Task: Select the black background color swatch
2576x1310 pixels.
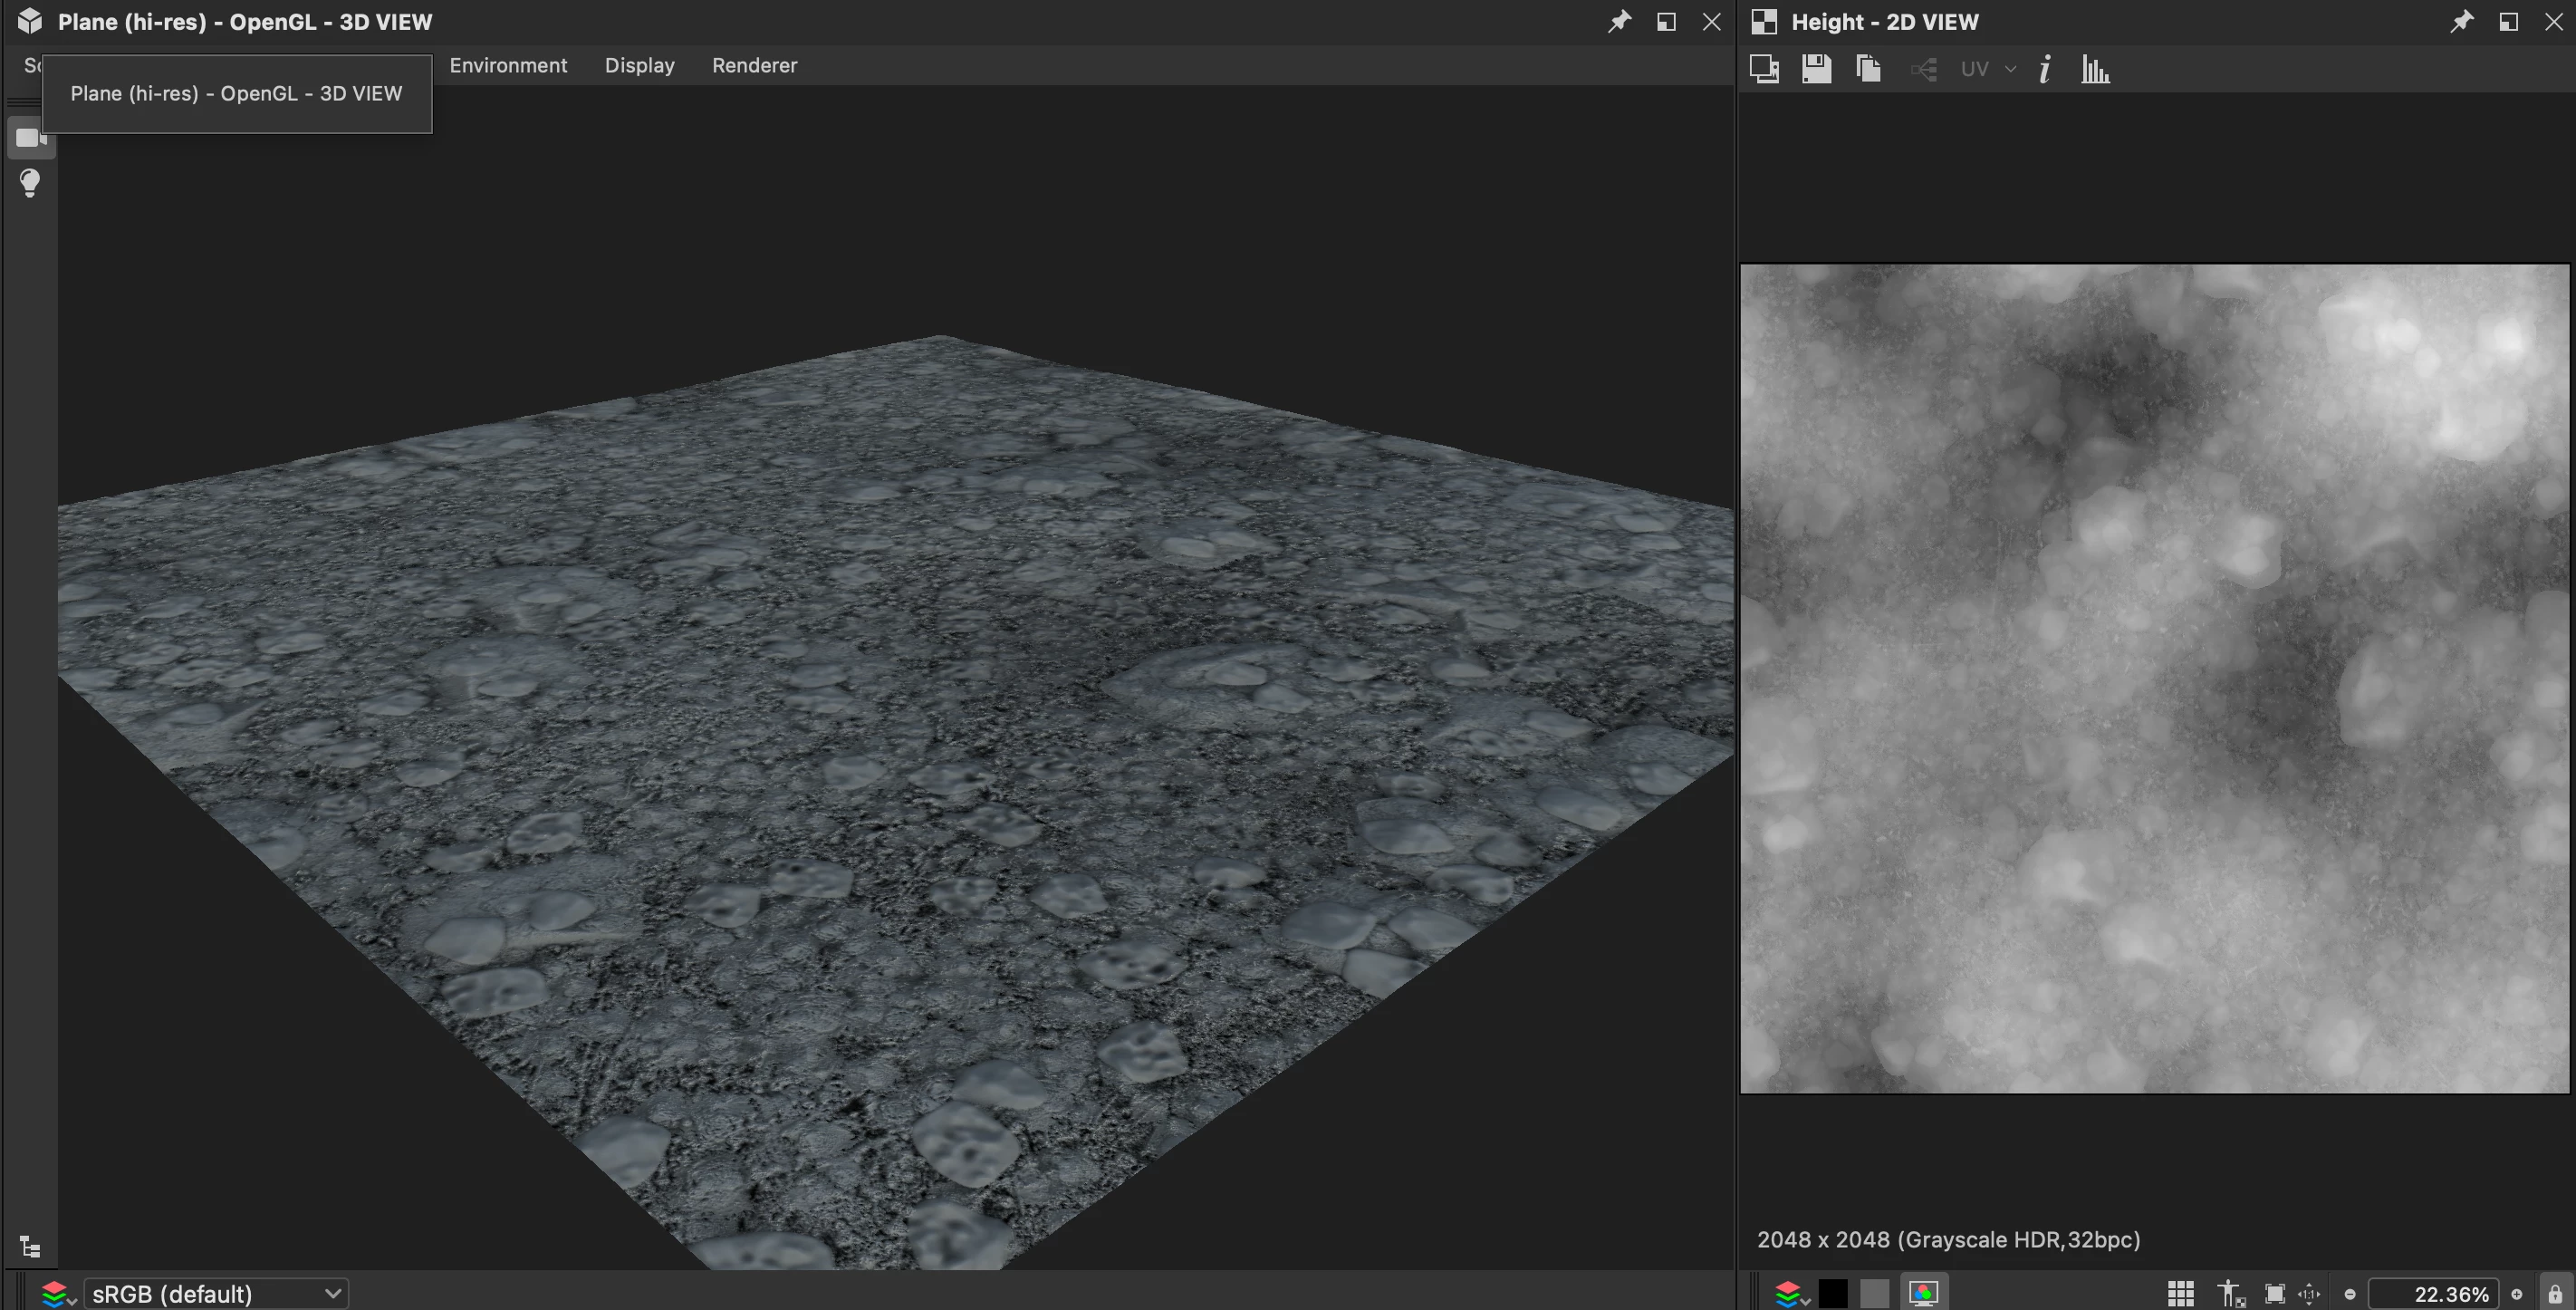Action: 1832,1293
